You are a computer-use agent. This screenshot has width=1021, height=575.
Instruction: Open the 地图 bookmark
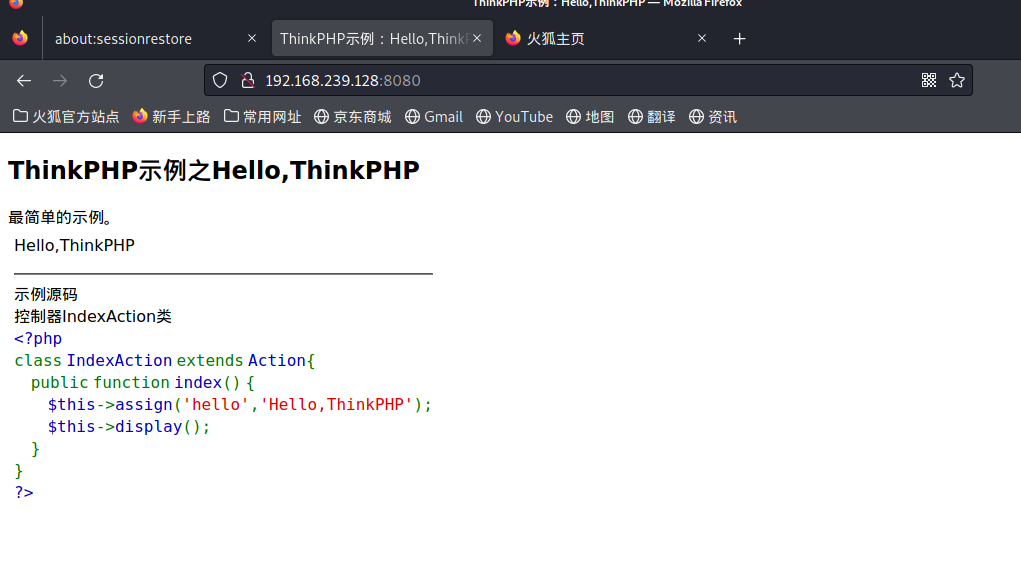point(590,117)
